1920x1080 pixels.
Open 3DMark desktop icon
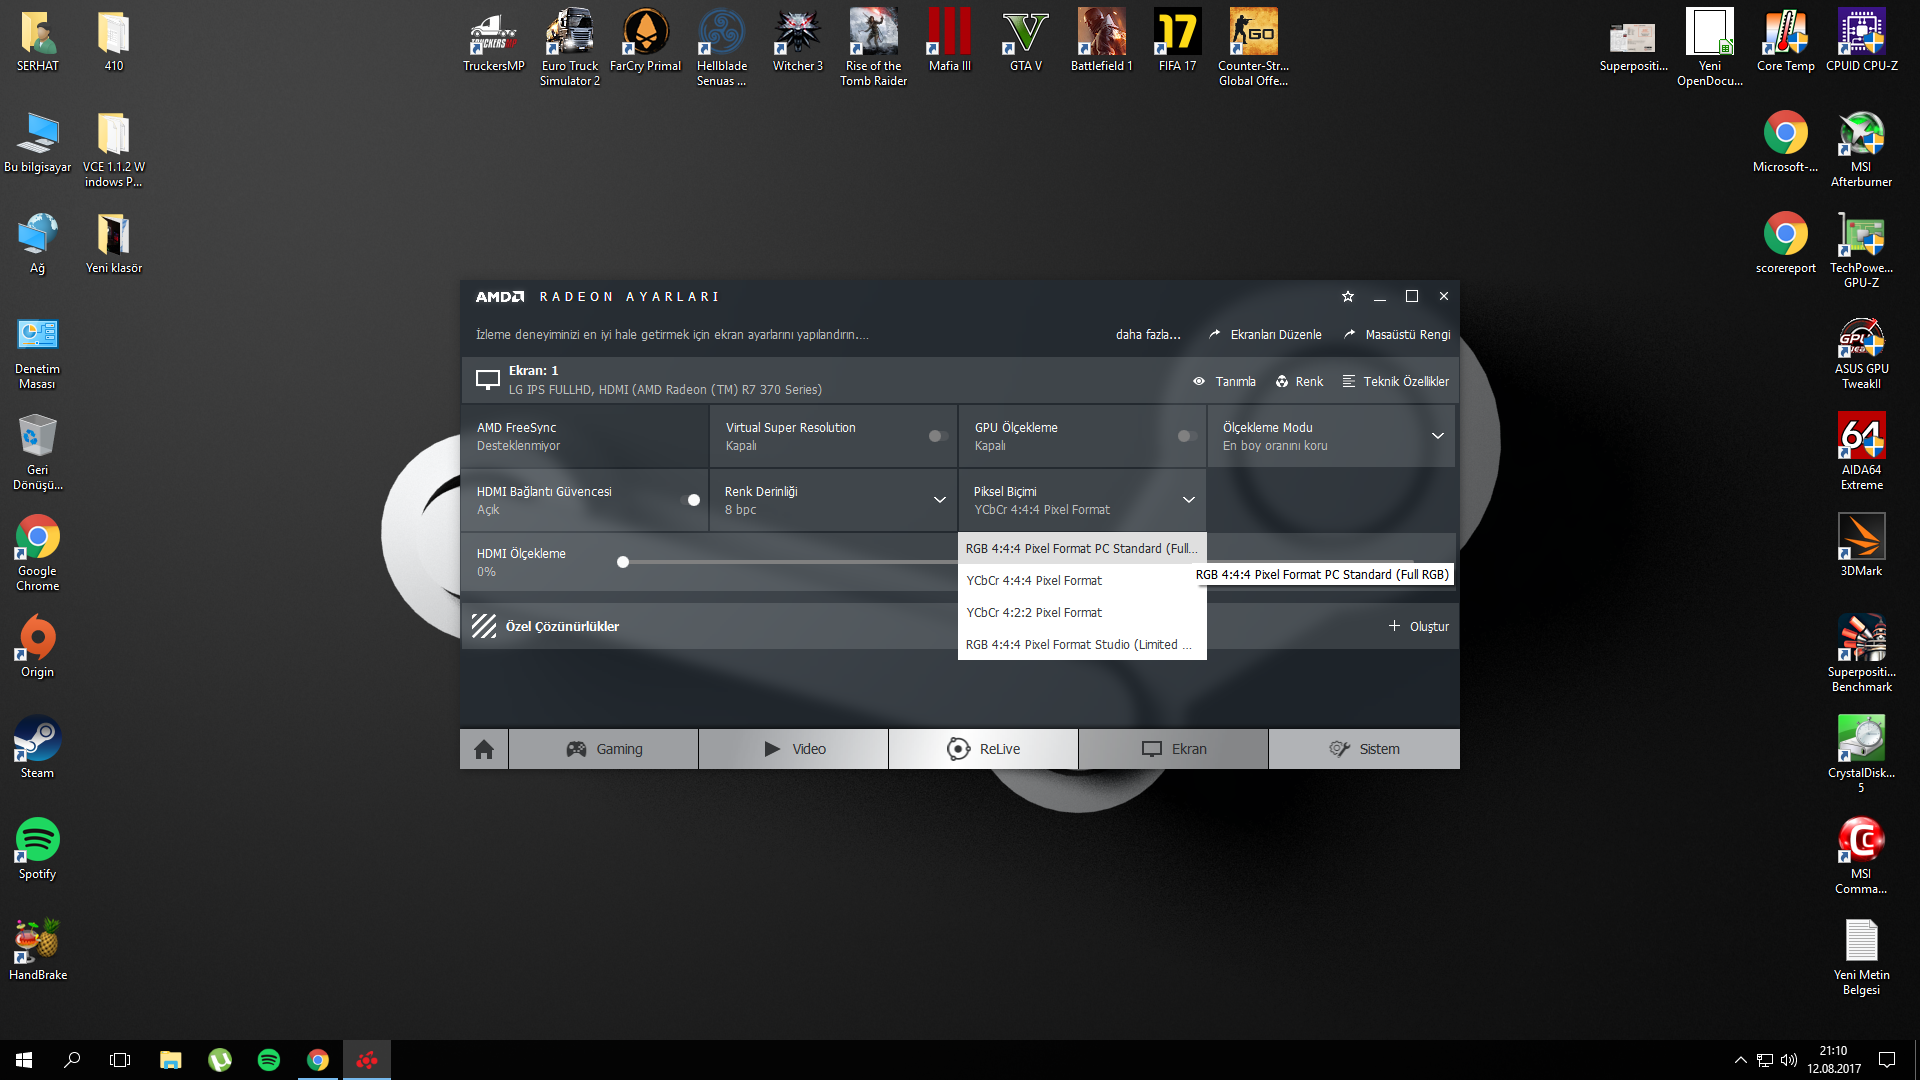pos(1862,545)
